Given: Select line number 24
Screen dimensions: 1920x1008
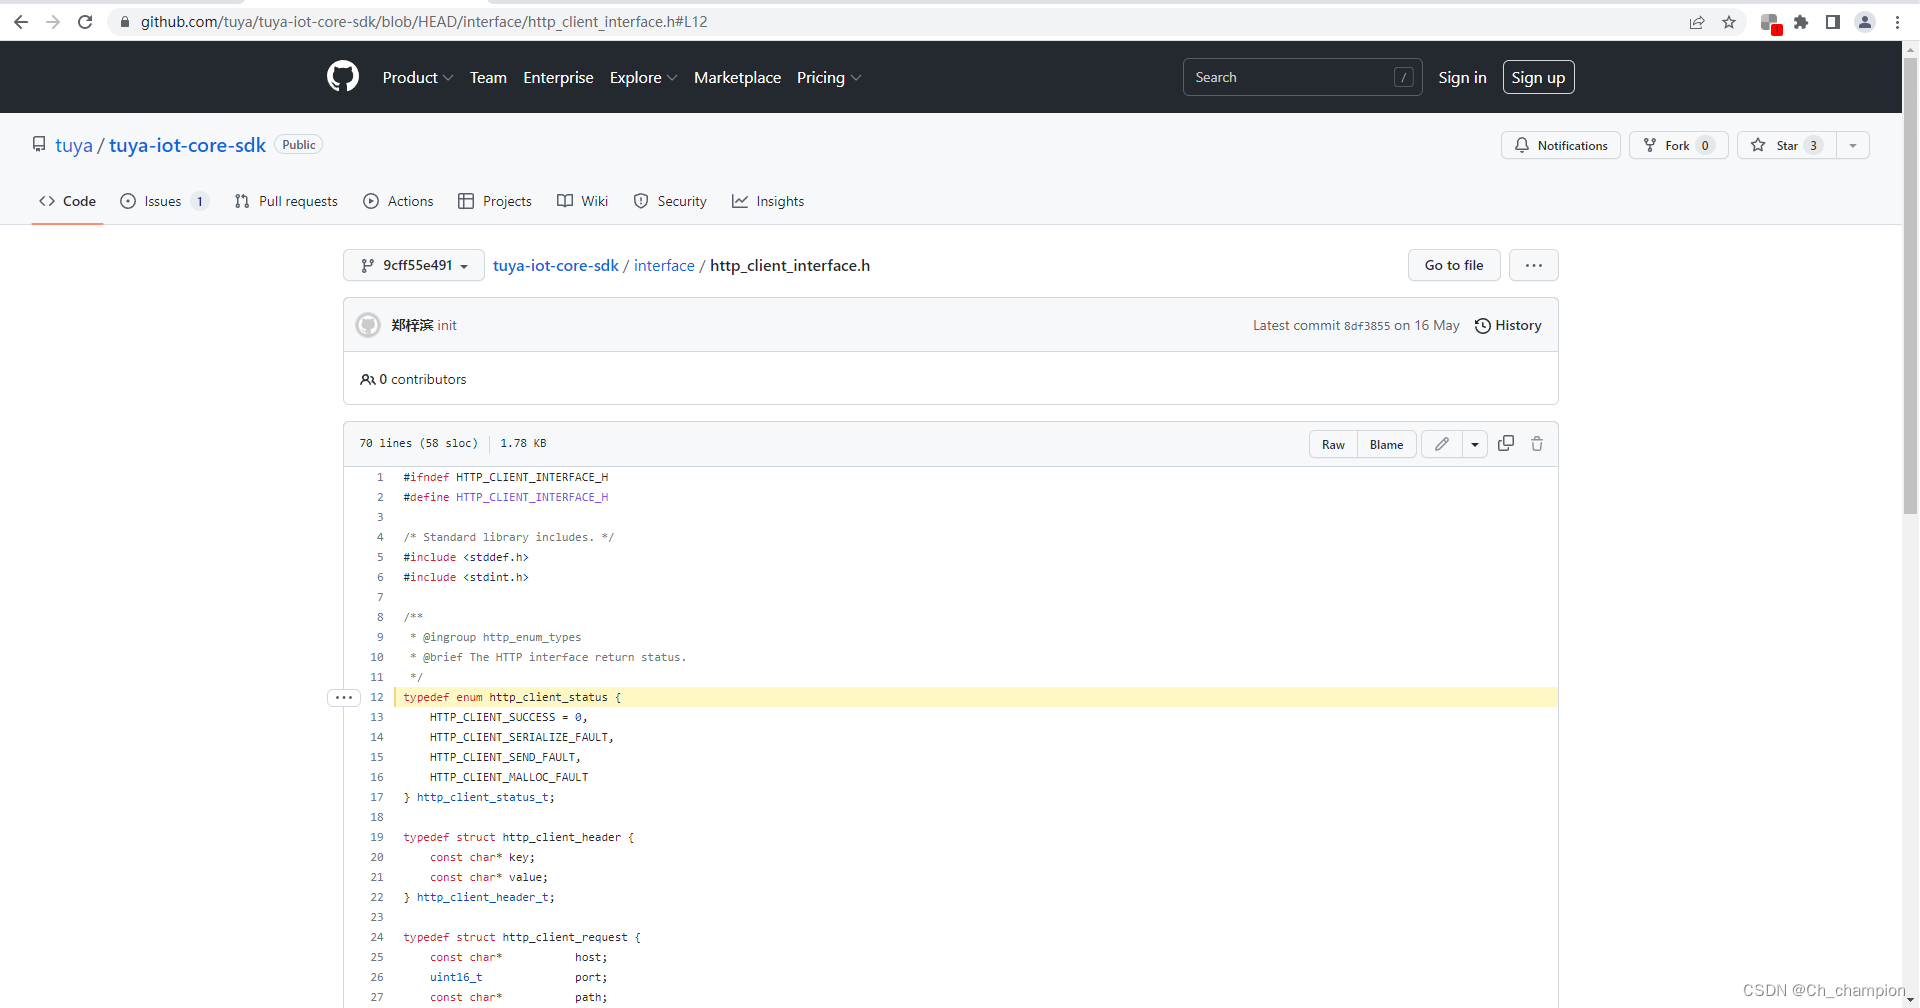Looking at the screenshot, I should [x=377, y=937].
